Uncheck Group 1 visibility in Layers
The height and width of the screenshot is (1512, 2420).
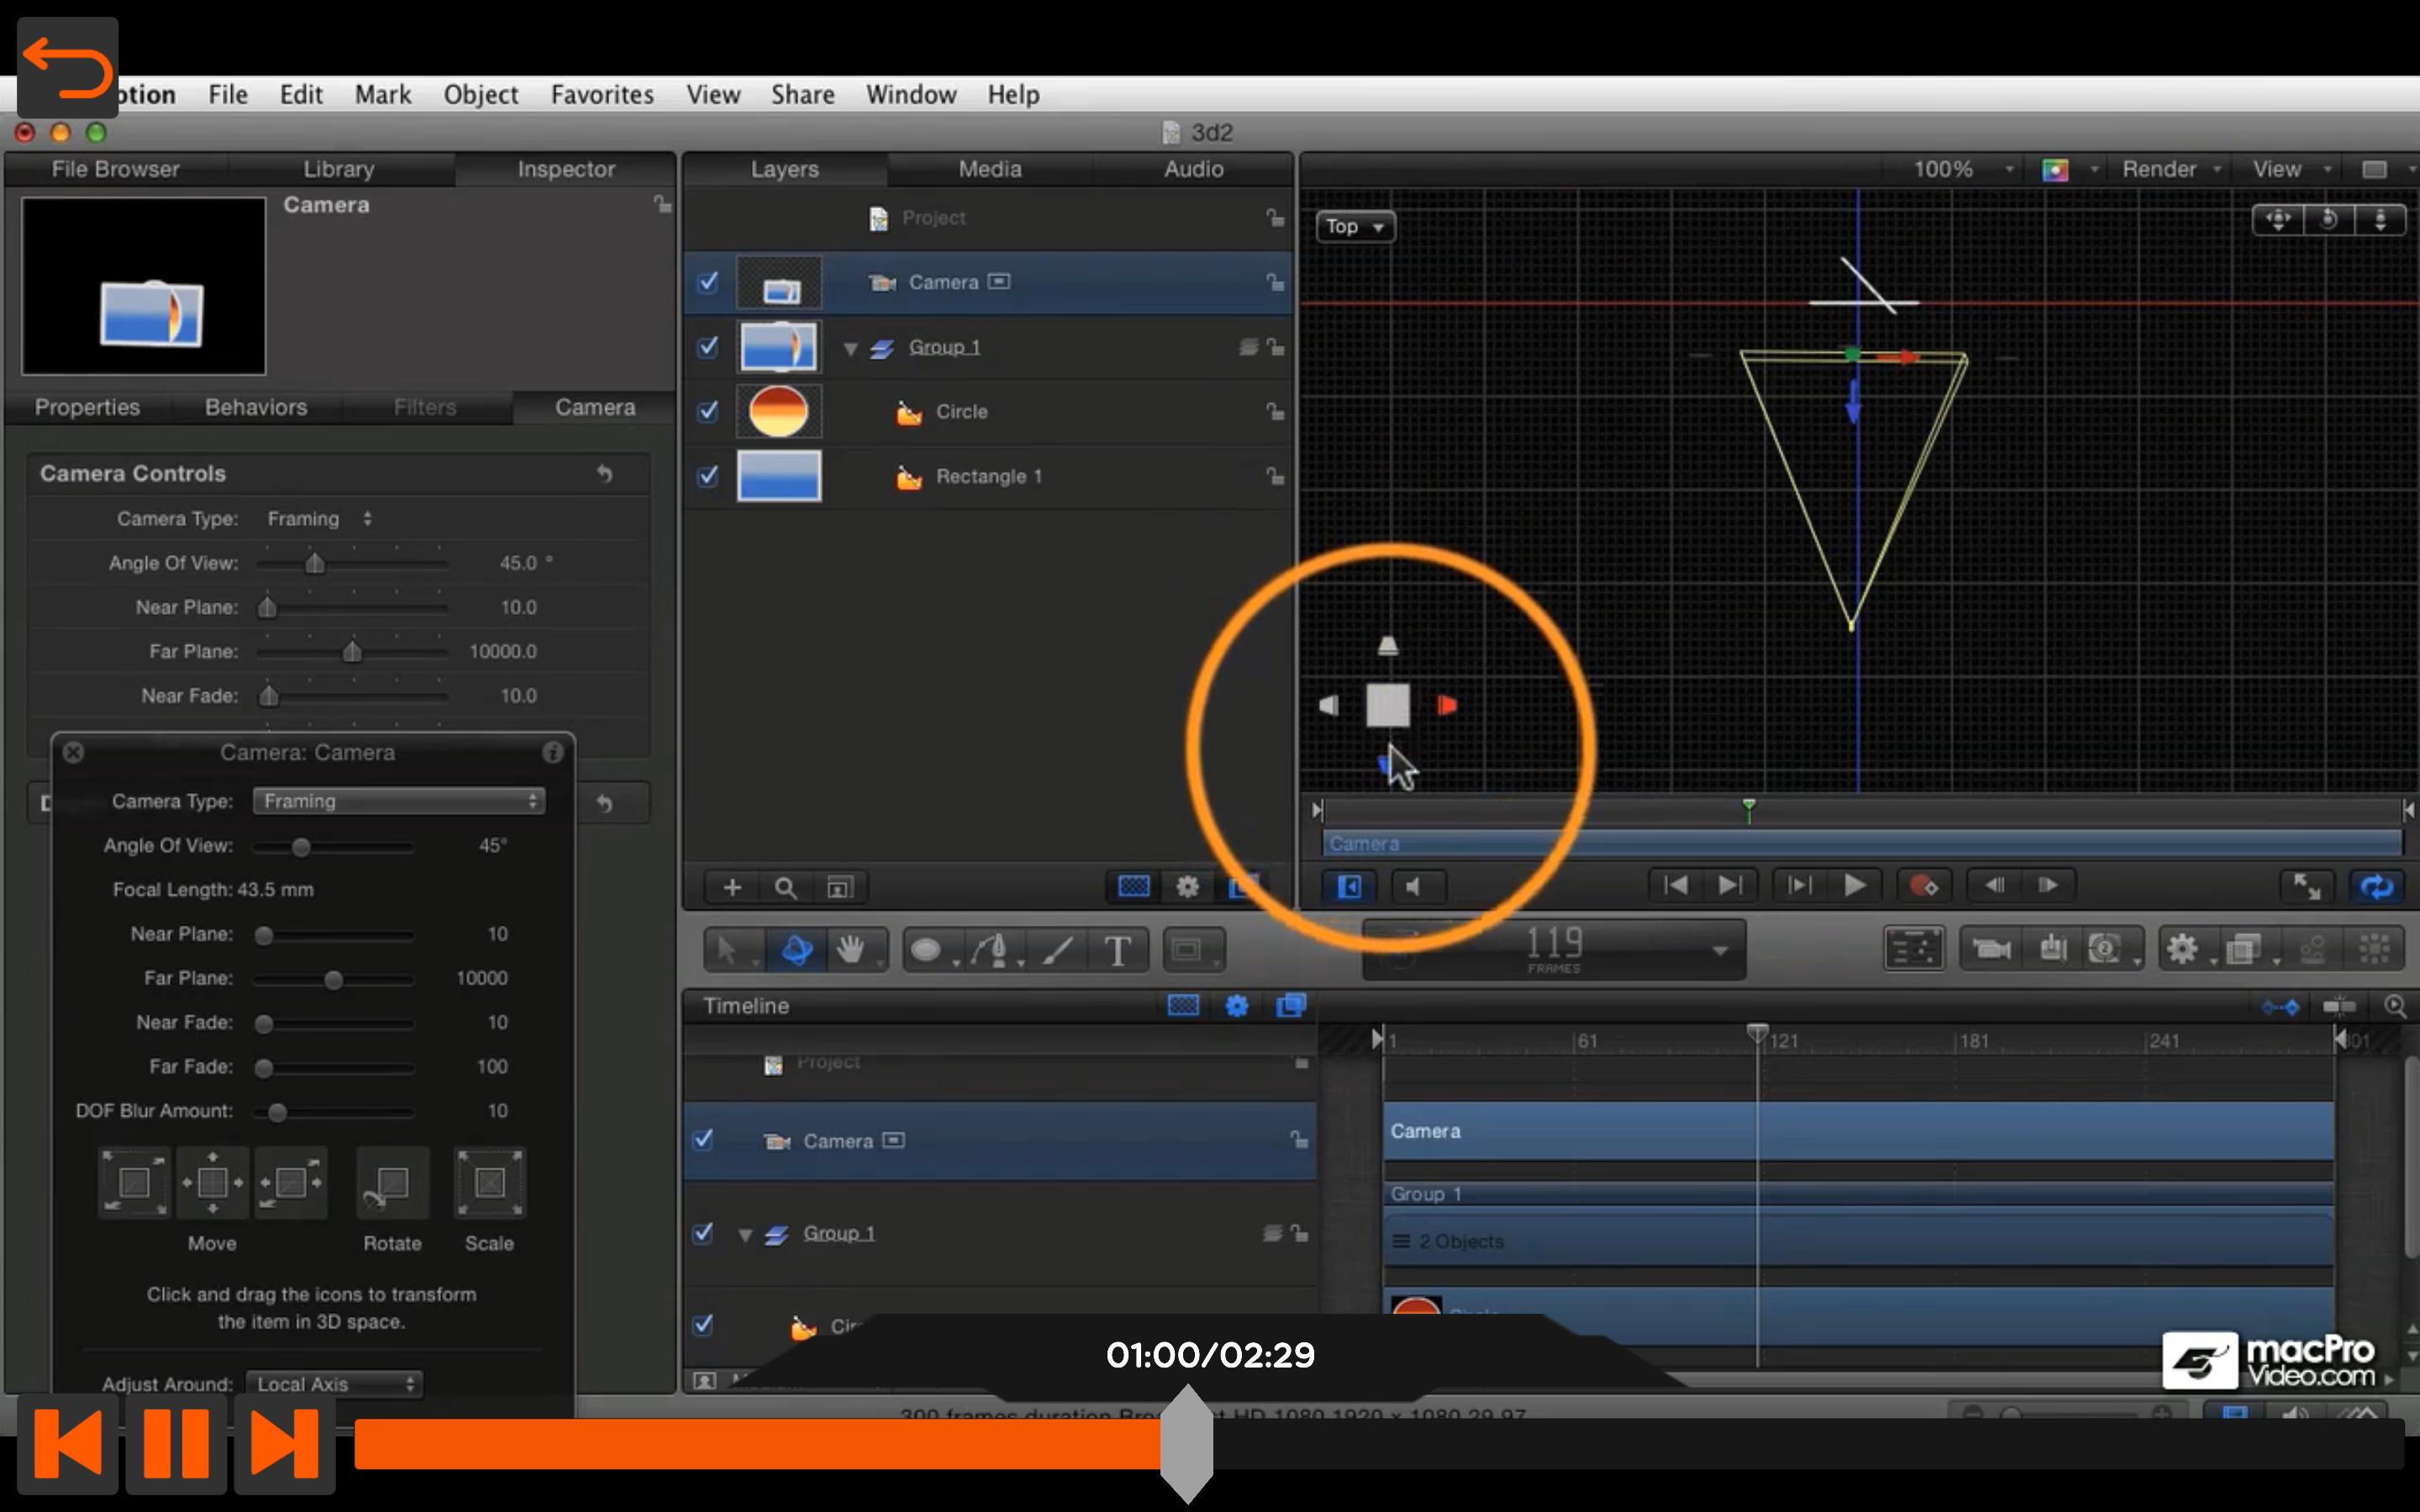coord(708,346)
